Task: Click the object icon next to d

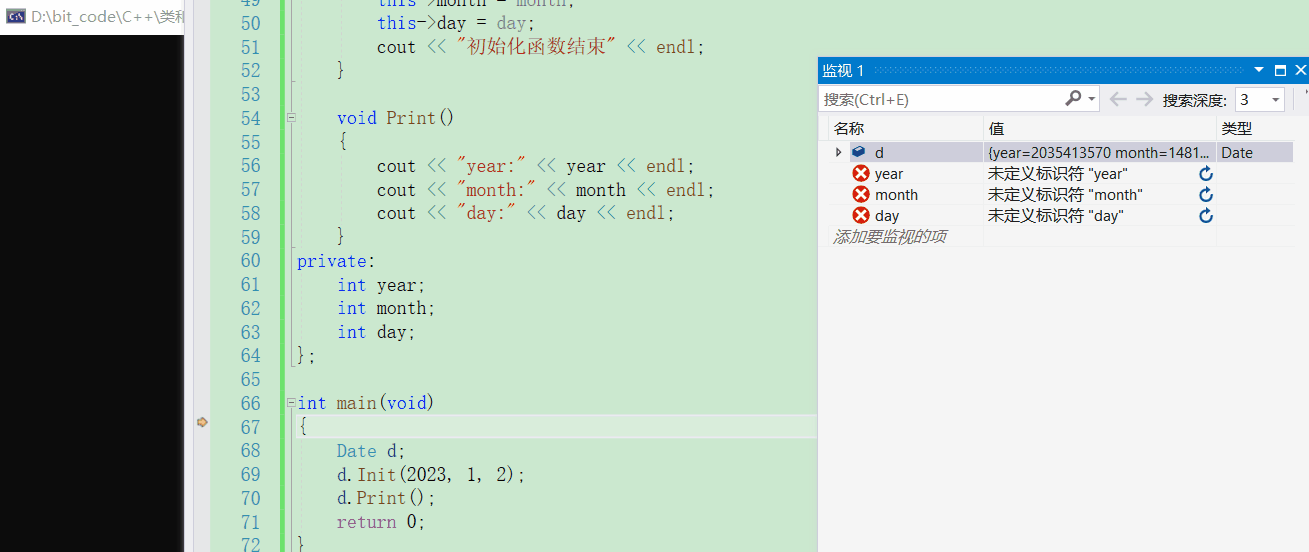Action: [859, 152]
